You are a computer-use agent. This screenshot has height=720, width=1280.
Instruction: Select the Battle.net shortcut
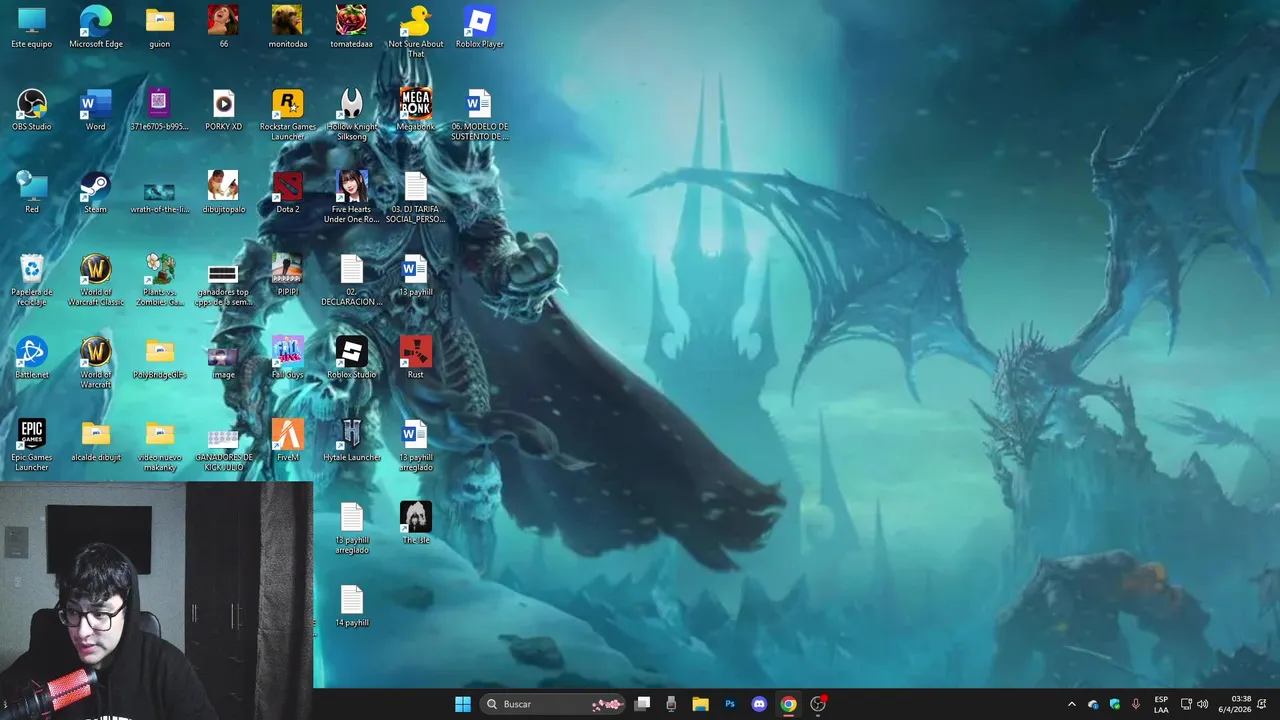coord(32,358)
